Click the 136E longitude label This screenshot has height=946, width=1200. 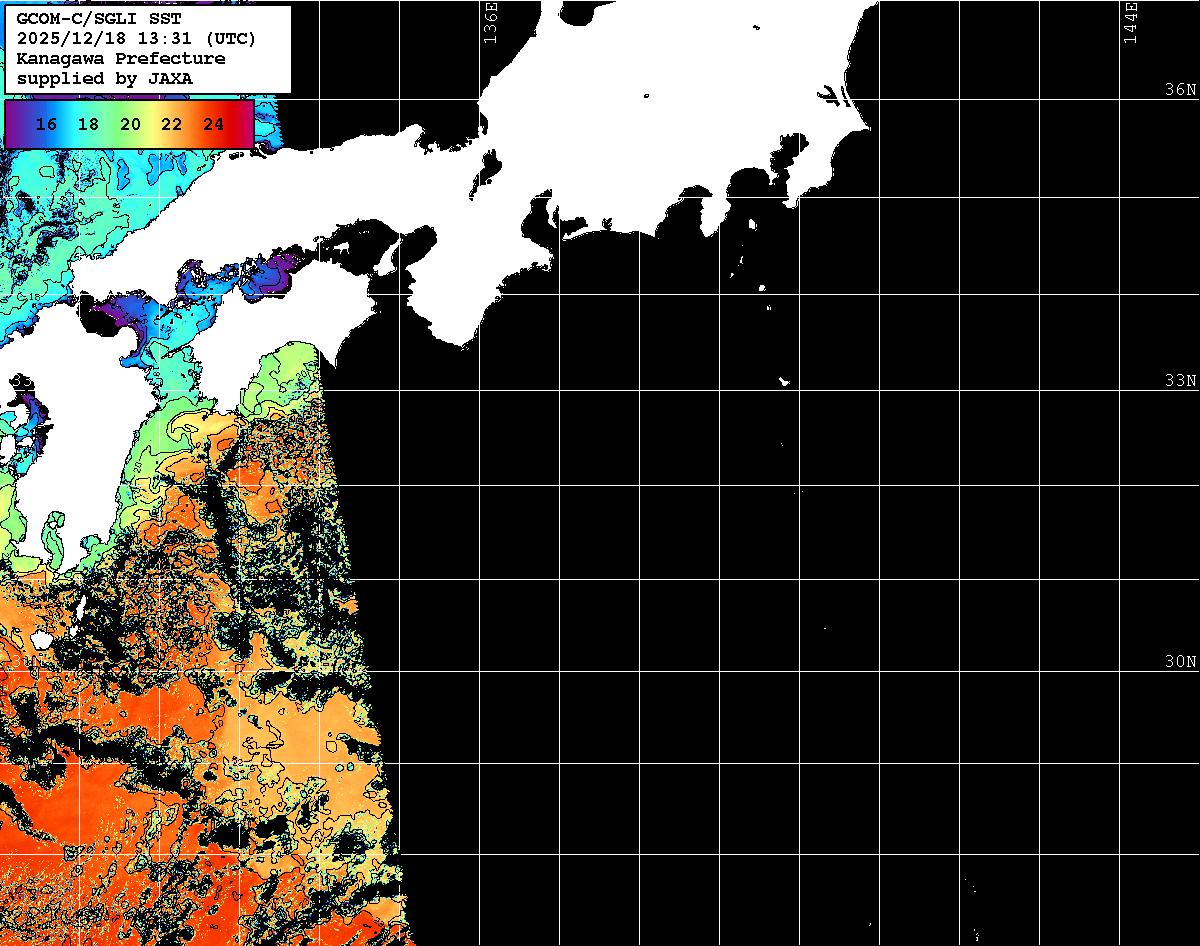point(490,22)
